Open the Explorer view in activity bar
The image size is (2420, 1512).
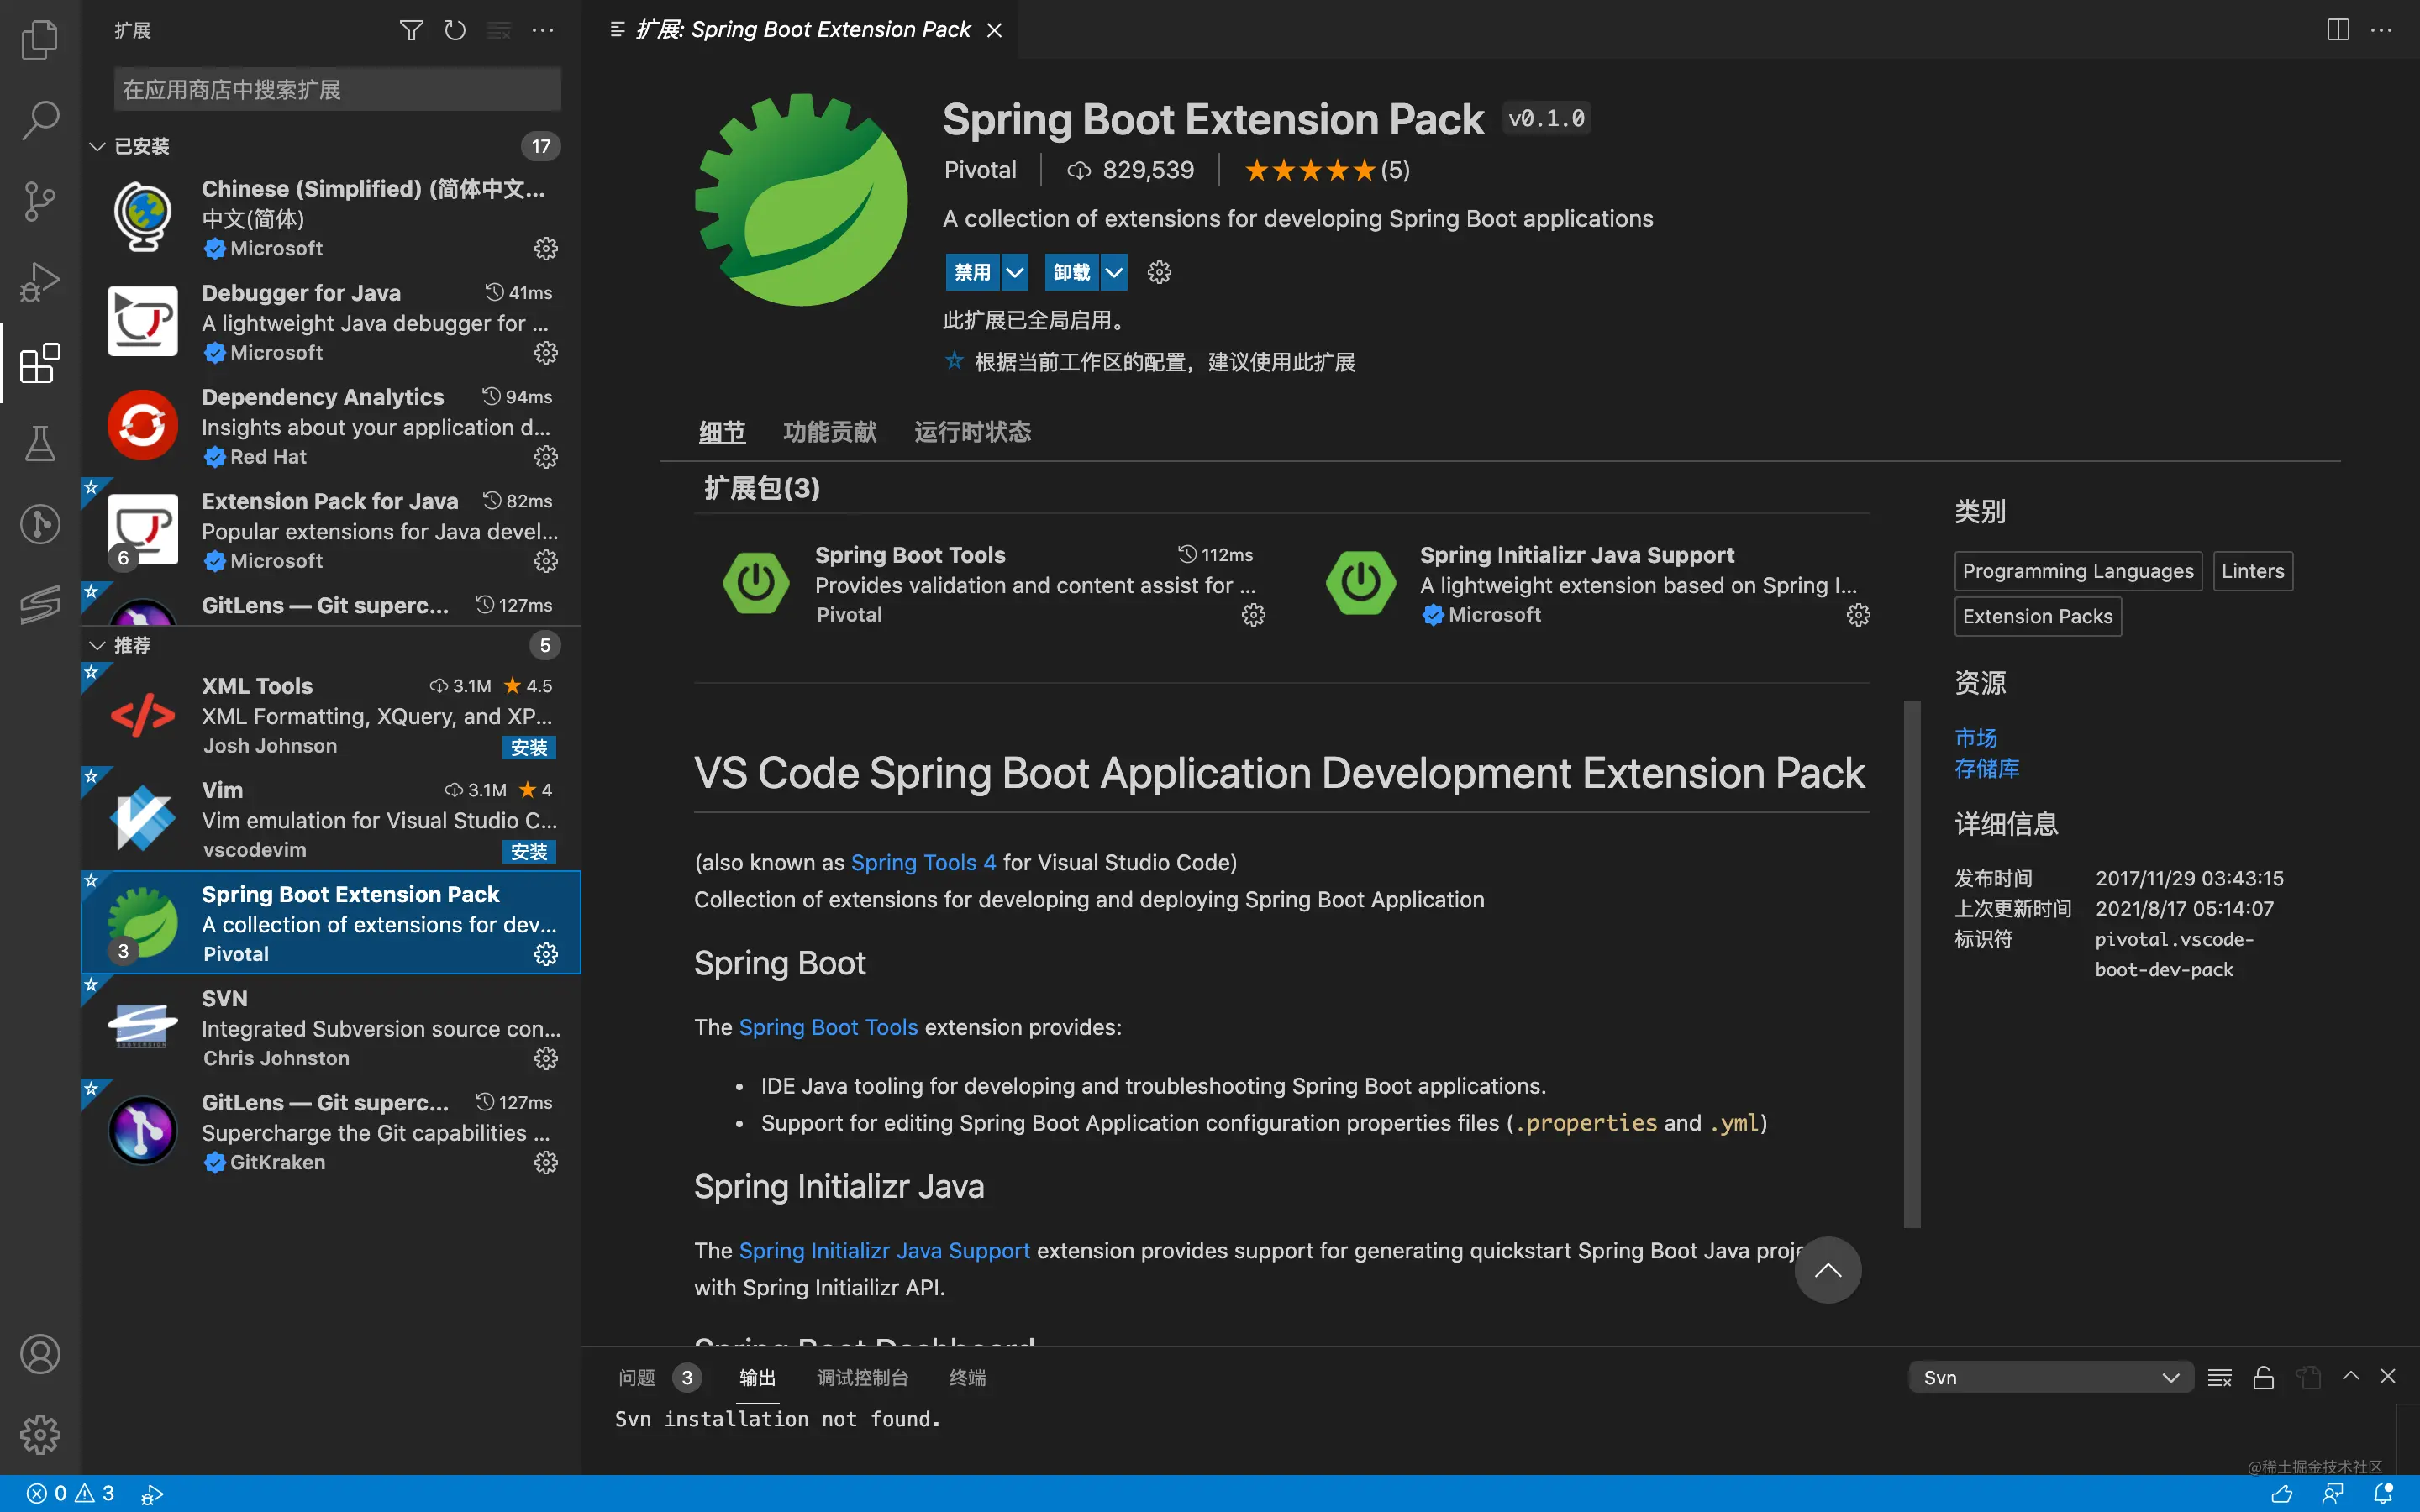(x=40, y=40)
